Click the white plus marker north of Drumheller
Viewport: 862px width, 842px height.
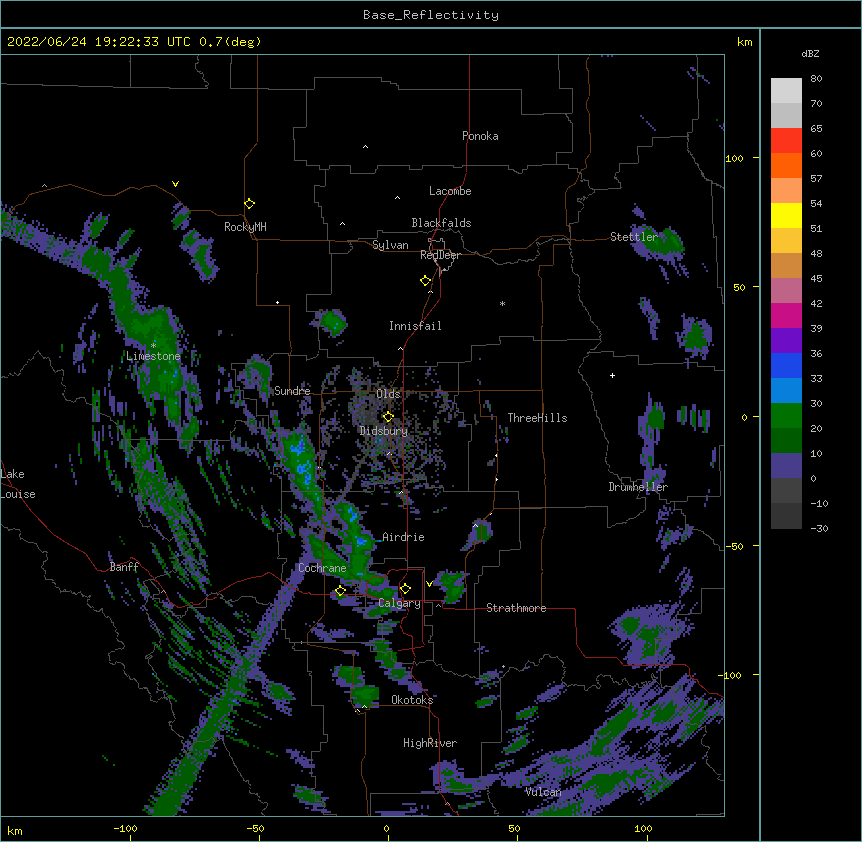(612, 375)
